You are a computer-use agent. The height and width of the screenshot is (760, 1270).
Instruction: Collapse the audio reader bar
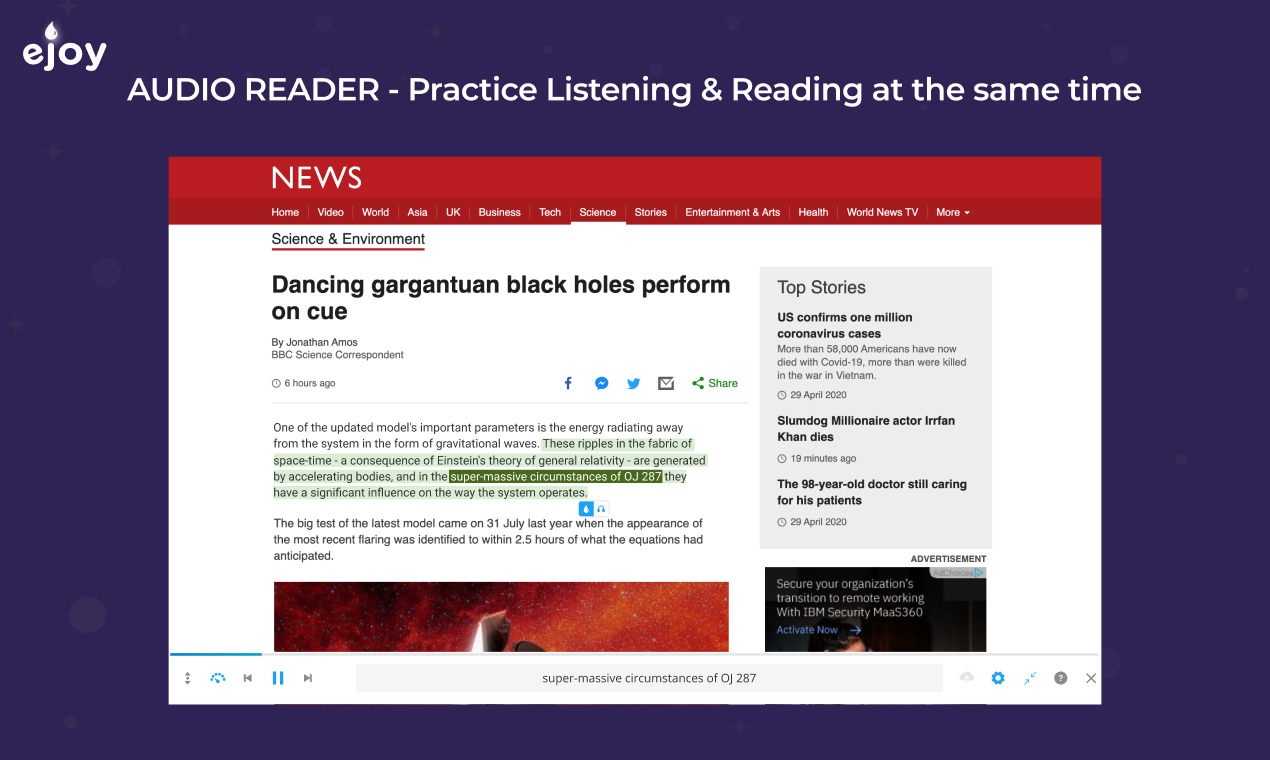click(x=1030, y=678)
